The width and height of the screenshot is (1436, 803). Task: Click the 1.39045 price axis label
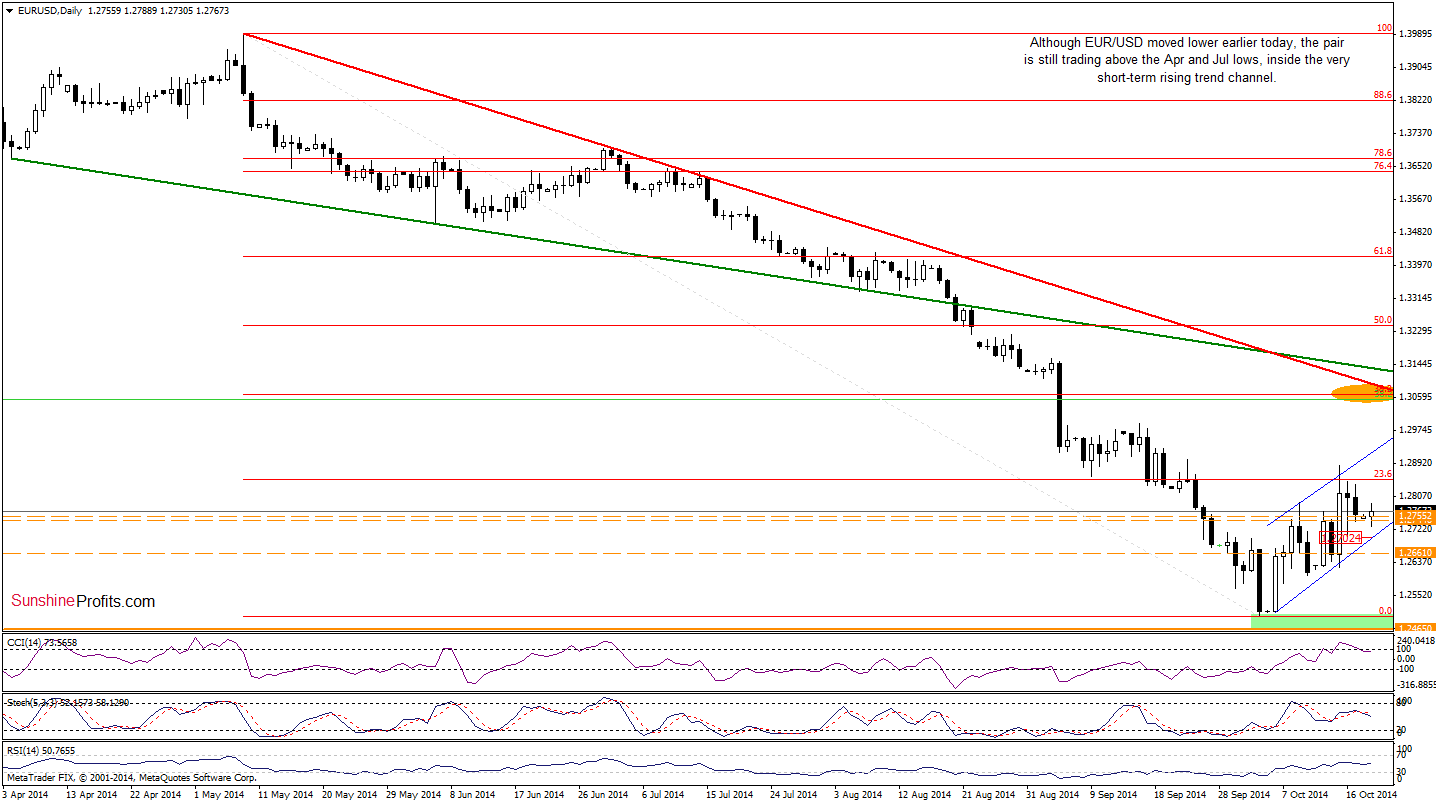[1414, 68]
